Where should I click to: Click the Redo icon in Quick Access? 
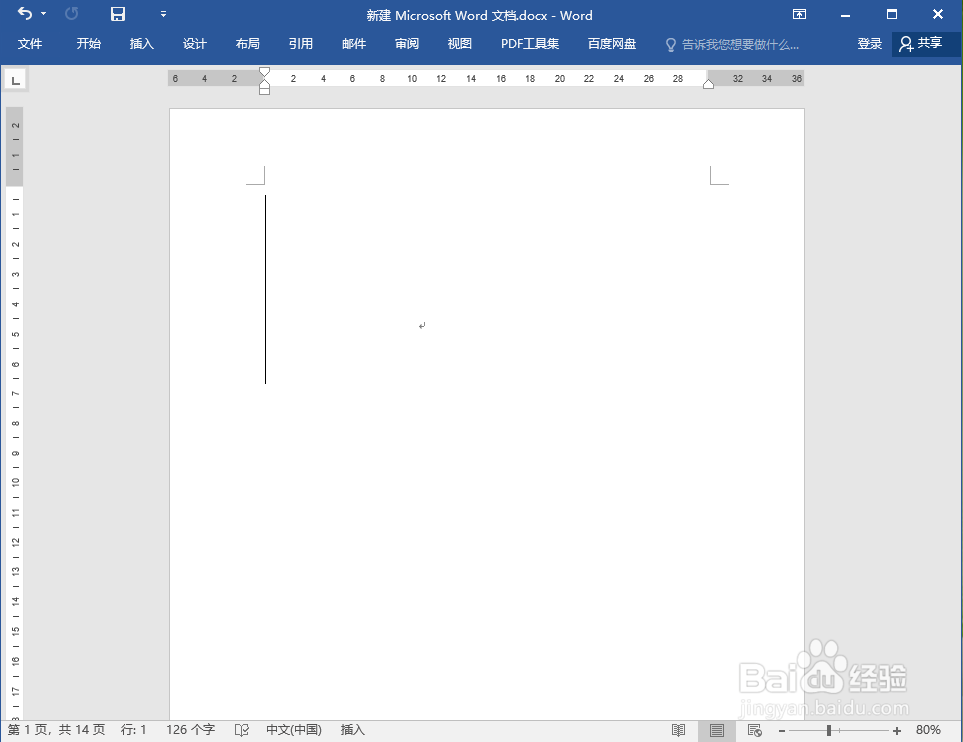pyautogui.click(x=71, y=14)
